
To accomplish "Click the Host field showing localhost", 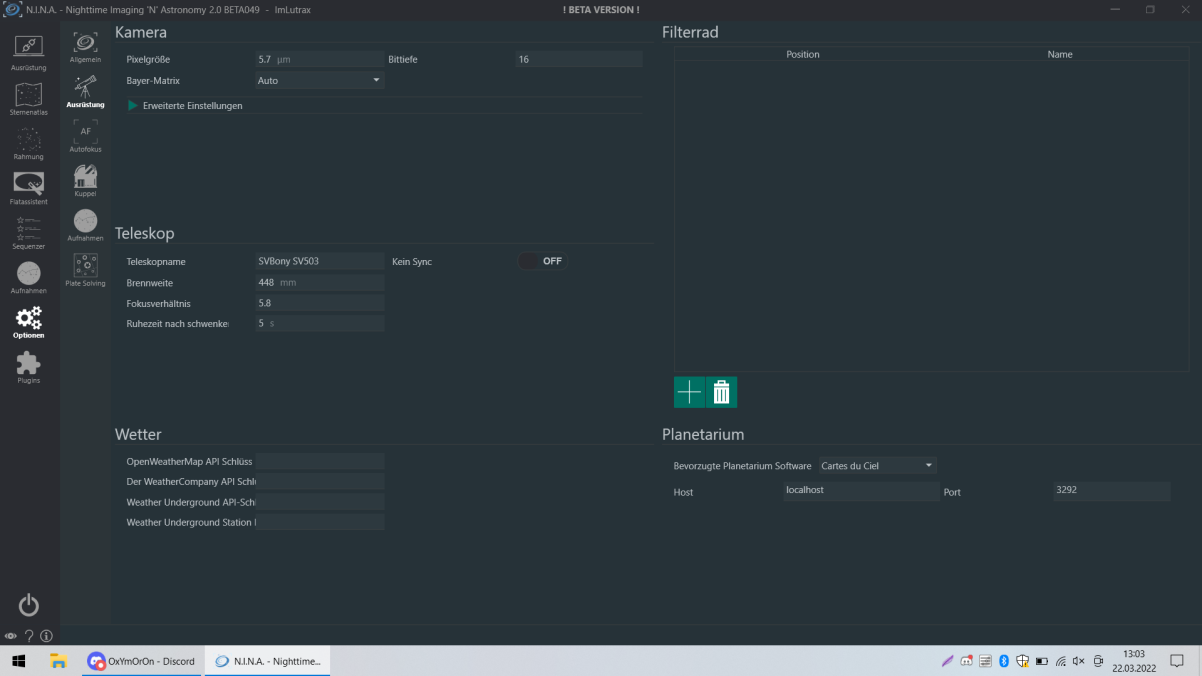I will tap(861, 491).
